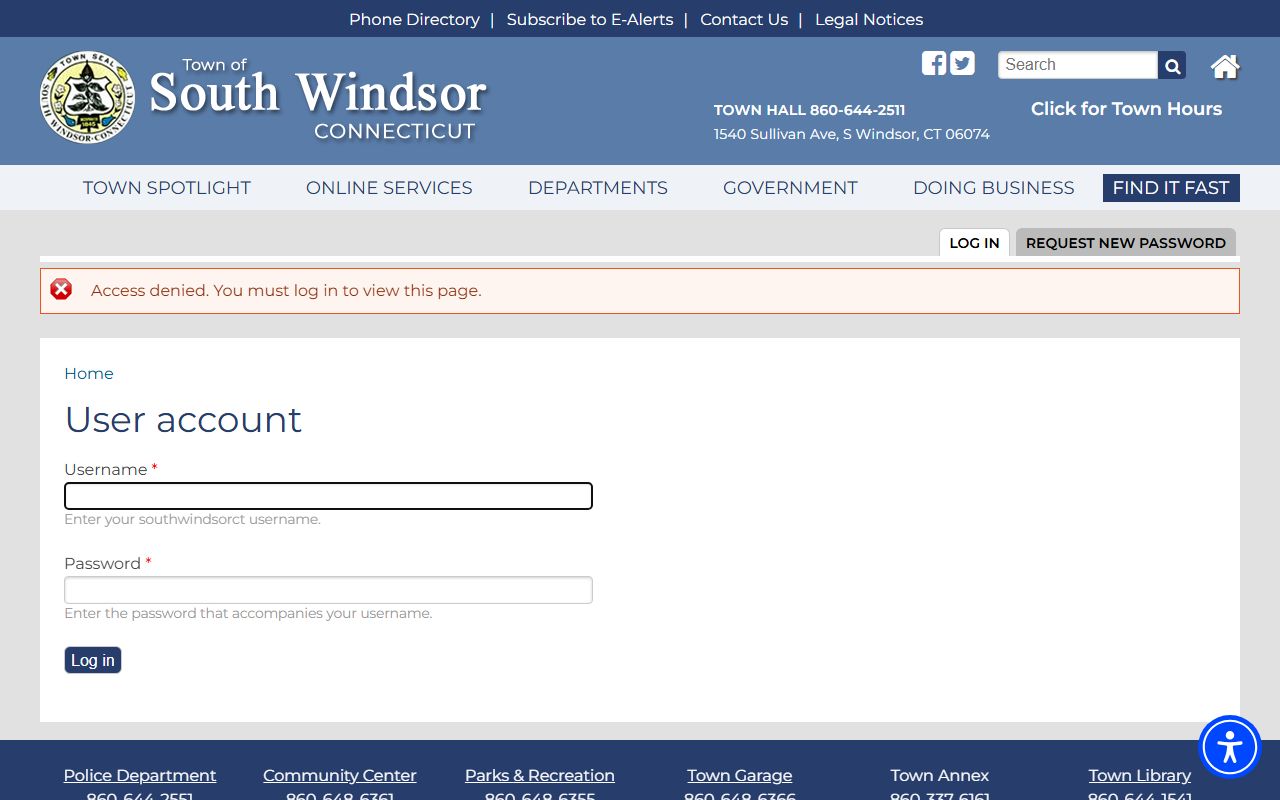Submit the form with Log in button
This screenshot has height=800, width=1280.
(x=93, y=660)
